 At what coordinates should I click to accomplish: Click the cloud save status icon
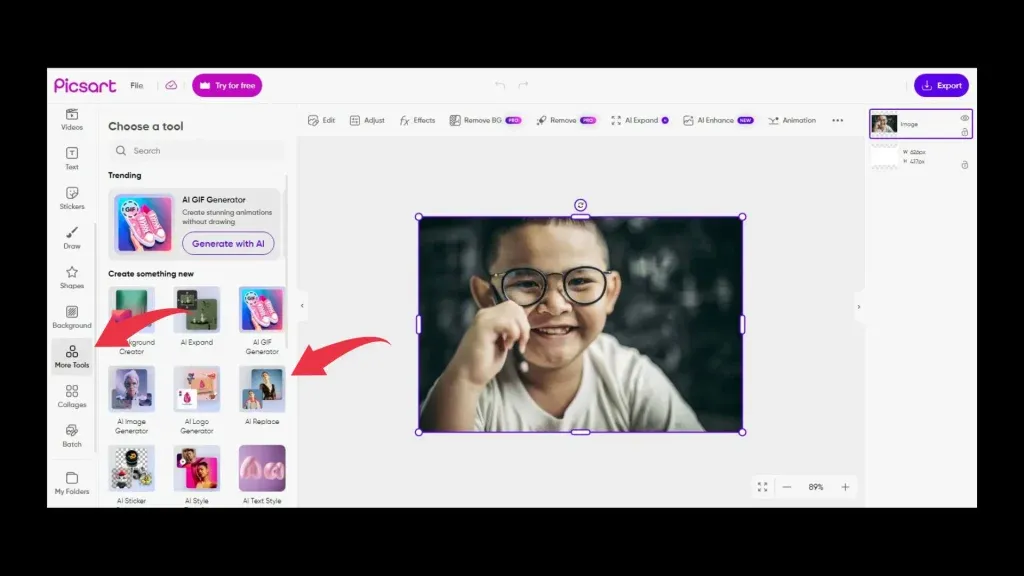[x=171, y=86]
